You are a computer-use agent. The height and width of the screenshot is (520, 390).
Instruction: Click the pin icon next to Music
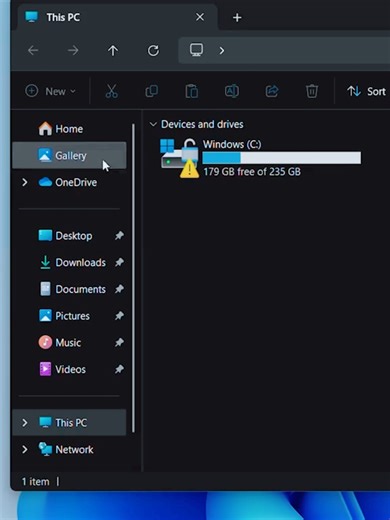coord(119,342)
